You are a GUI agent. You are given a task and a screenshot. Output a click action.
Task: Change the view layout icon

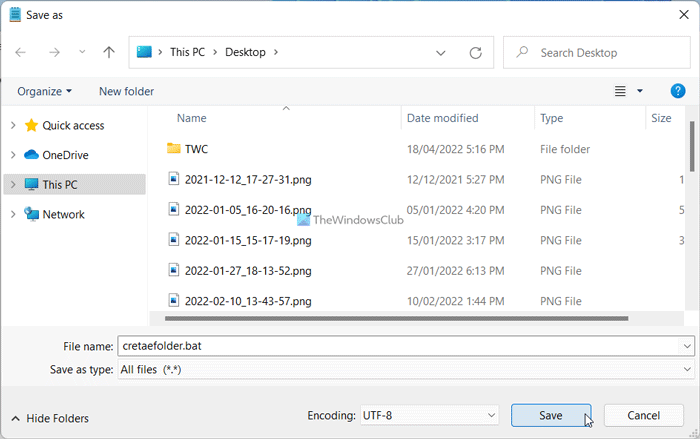coord(620,91)
